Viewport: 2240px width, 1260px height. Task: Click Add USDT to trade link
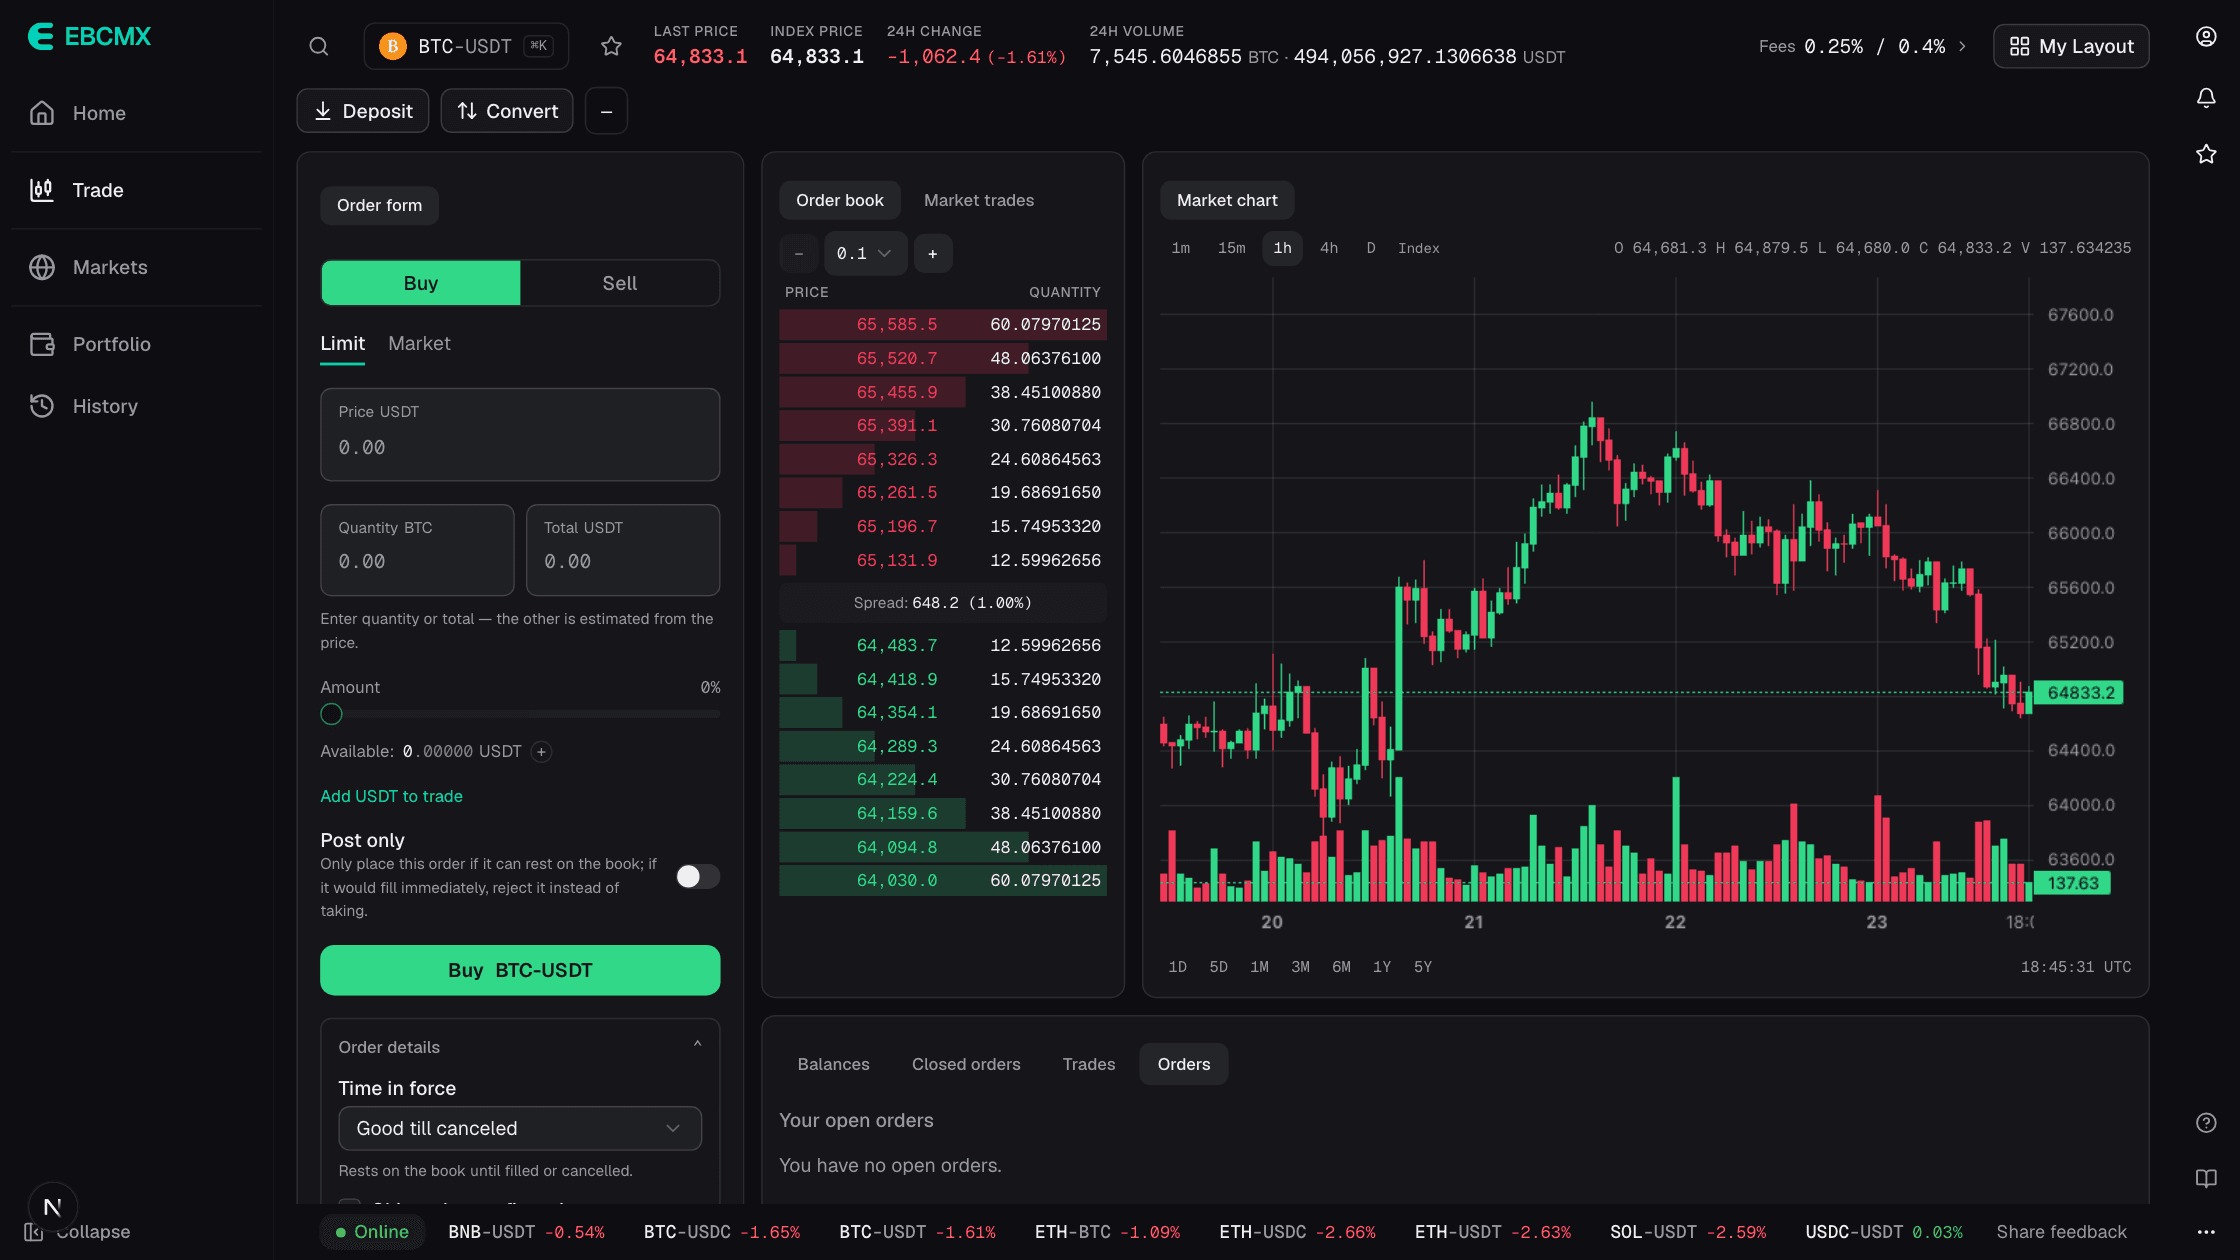(x=391, y=796)
